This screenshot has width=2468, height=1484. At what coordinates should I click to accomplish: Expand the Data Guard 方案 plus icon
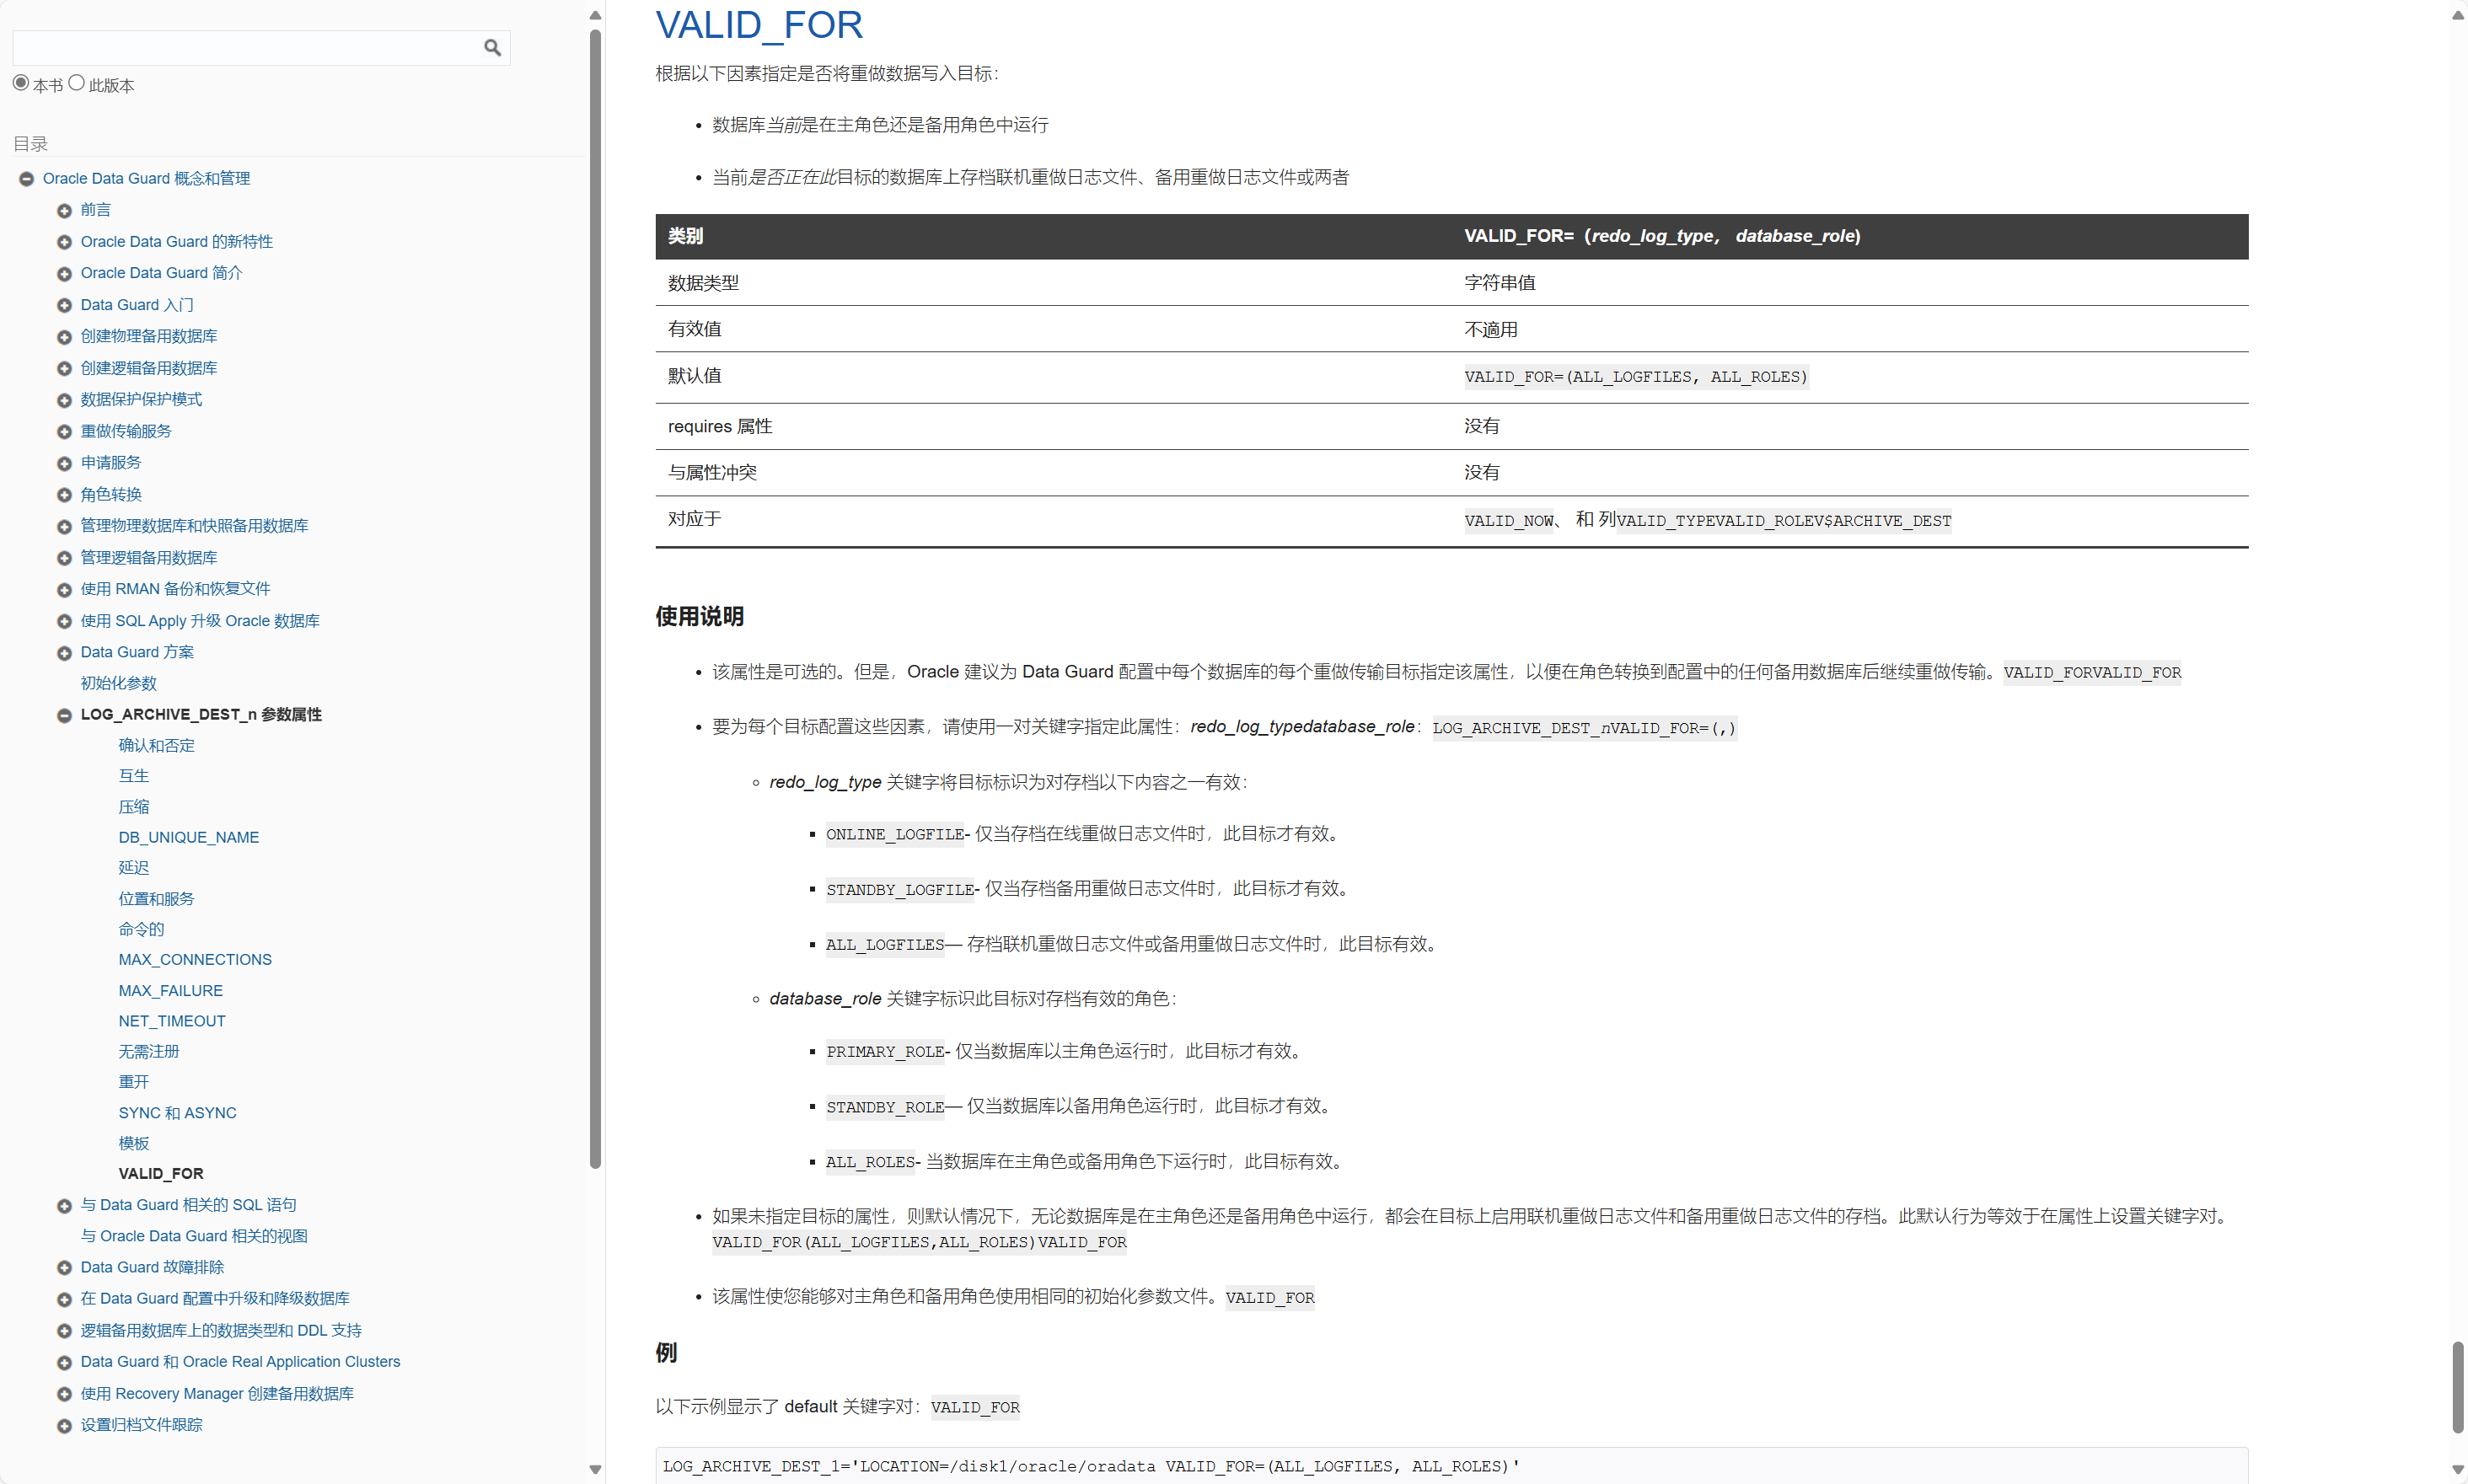point(64,653)
